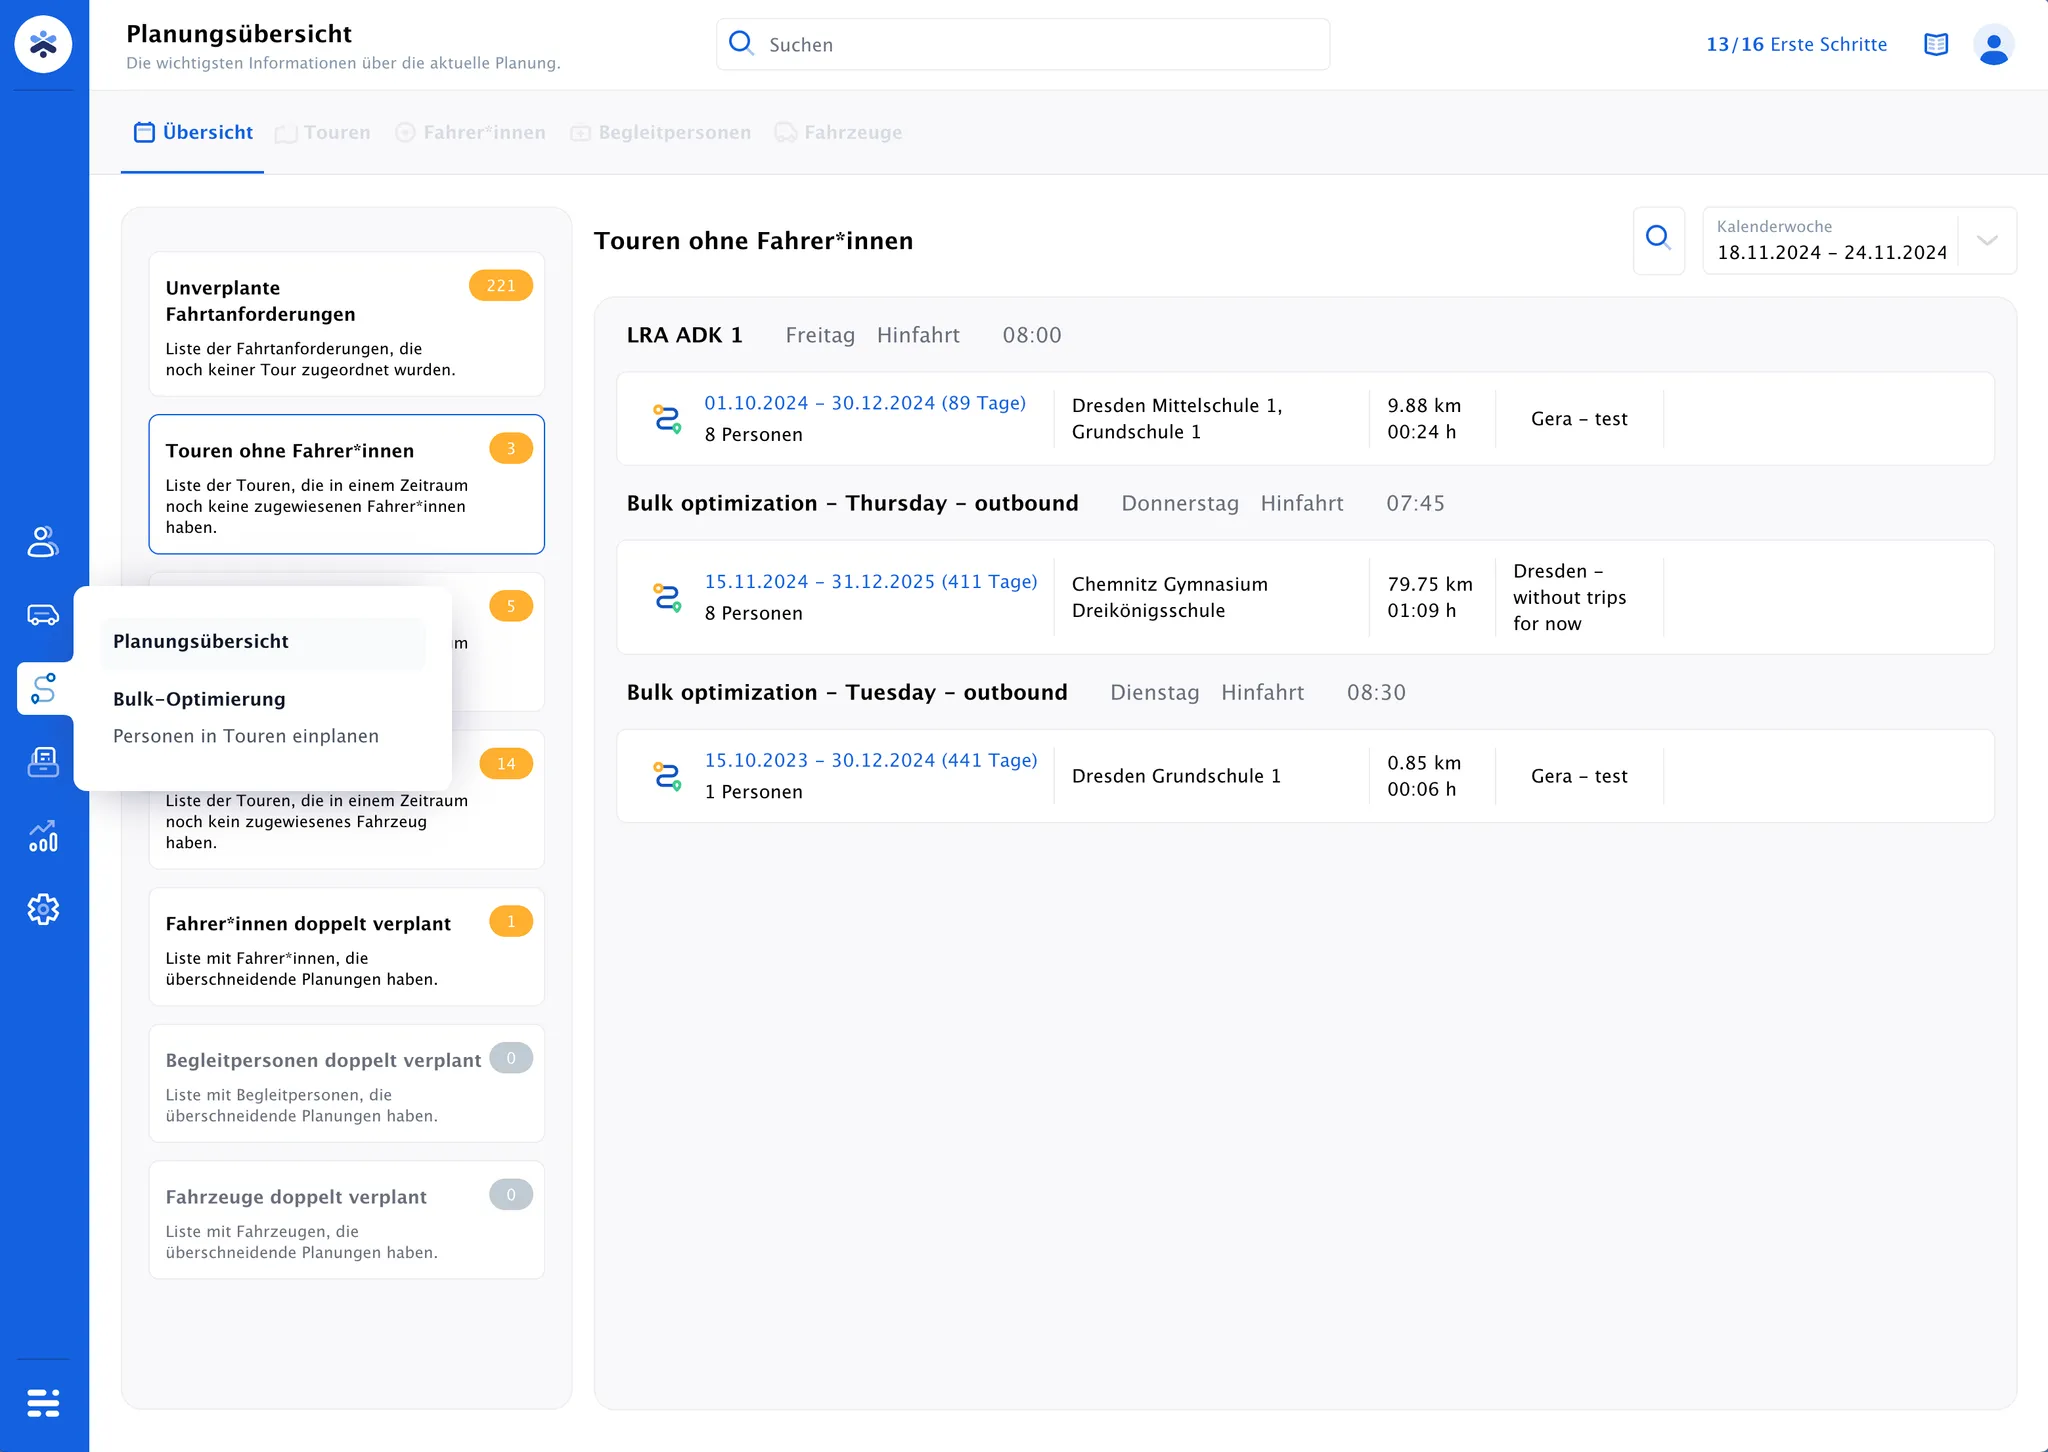Open tour link 01.10.2024 – 30.12.2024 (89 Tage)
The height and width of the screenshot is (1452, 2048).
tap(865, 403)
